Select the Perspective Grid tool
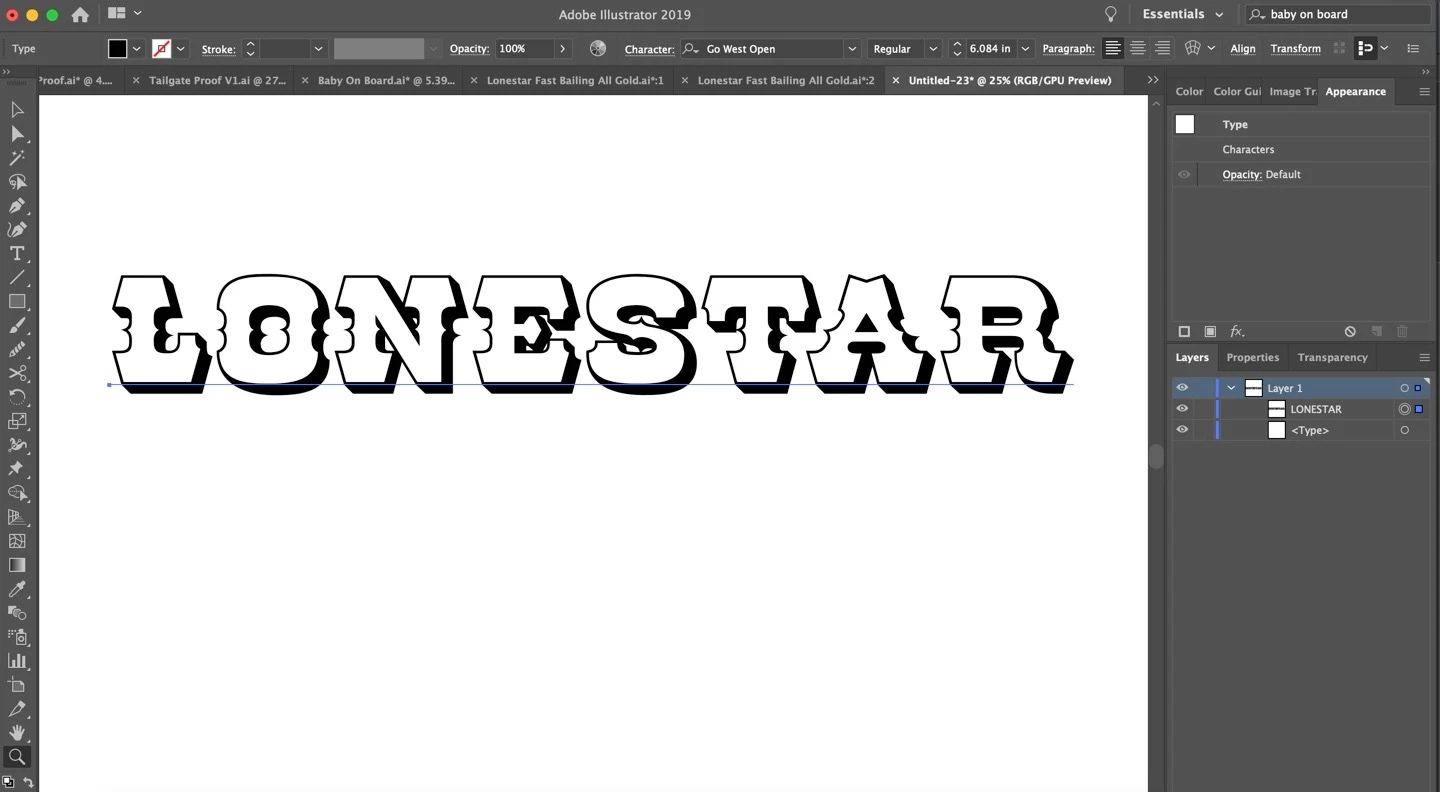 click(17, 517)
